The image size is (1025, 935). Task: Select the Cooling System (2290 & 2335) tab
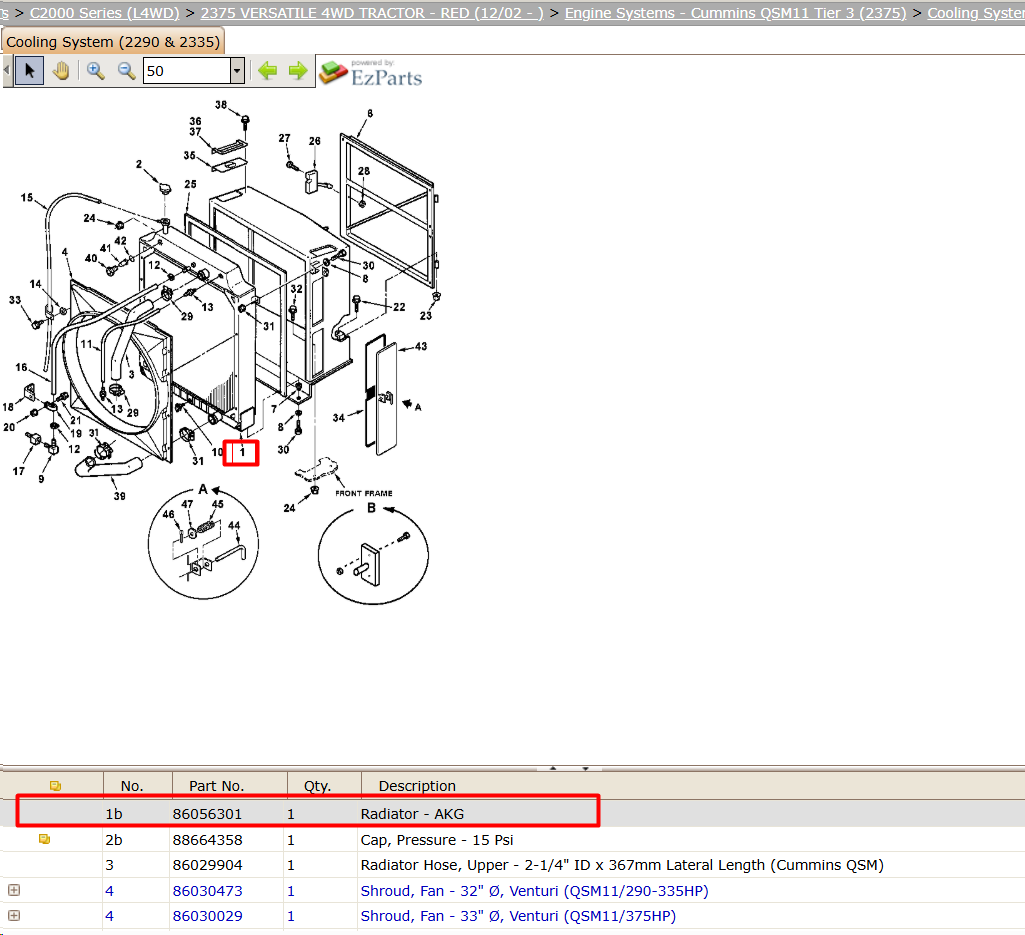113,42
